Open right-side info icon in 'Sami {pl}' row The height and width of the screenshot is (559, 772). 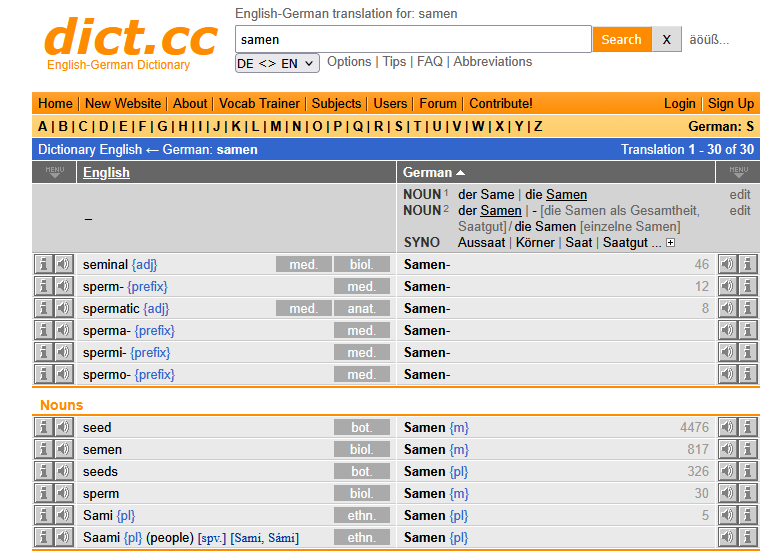pos(747,515)
